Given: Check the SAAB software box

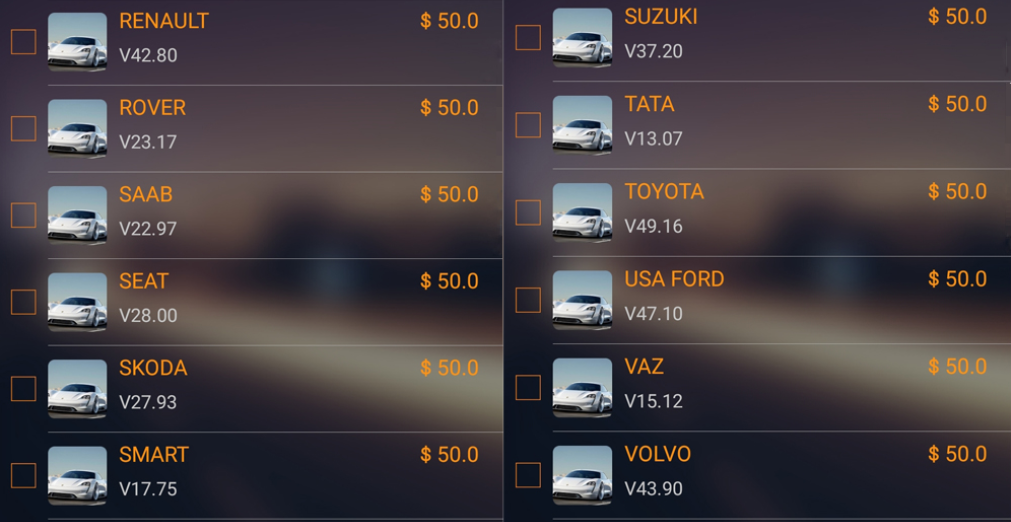Looking at the screenshot, I should (x=23, y=215).
